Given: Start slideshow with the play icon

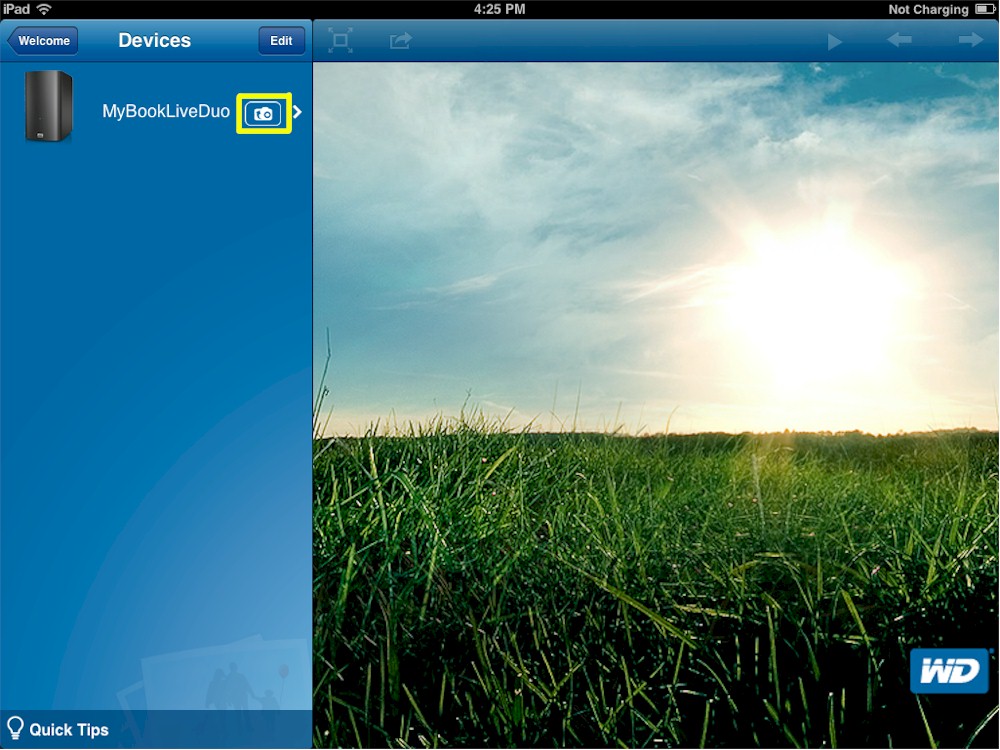Looking at the screenshot, I should [834, 41].
